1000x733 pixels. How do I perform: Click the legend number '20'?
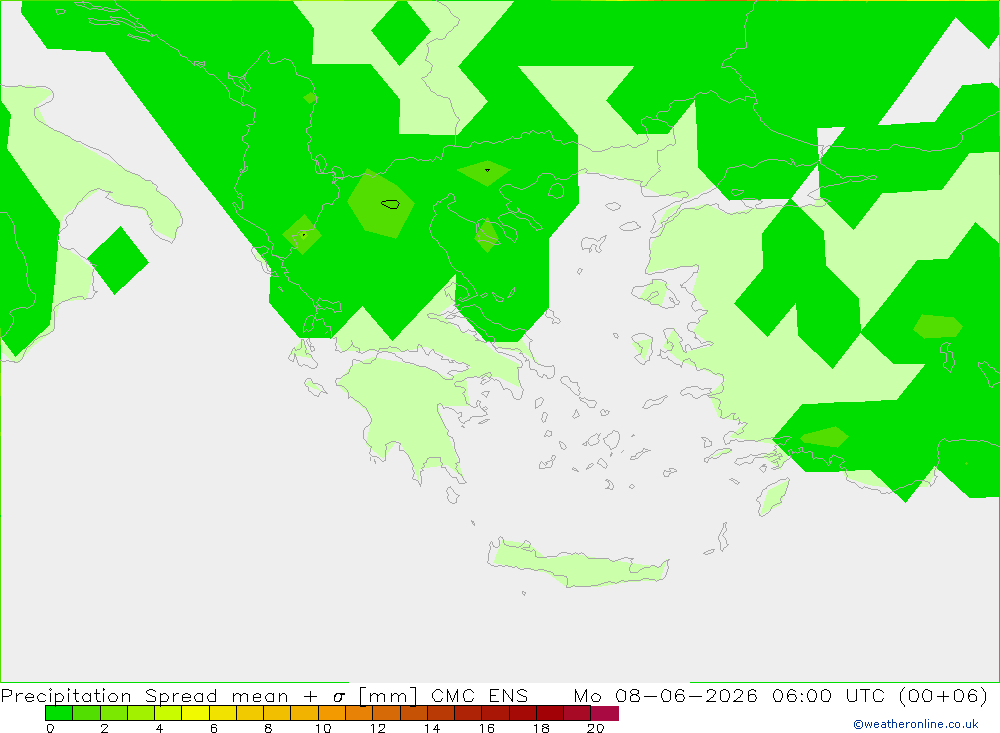coord(596,728)
